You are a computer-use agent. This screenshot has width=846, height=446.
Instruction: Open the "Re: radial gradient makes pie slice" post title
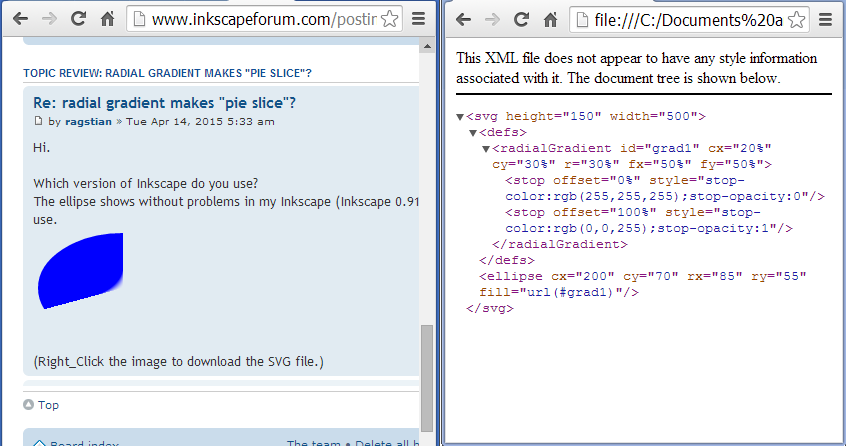[164, 103]
